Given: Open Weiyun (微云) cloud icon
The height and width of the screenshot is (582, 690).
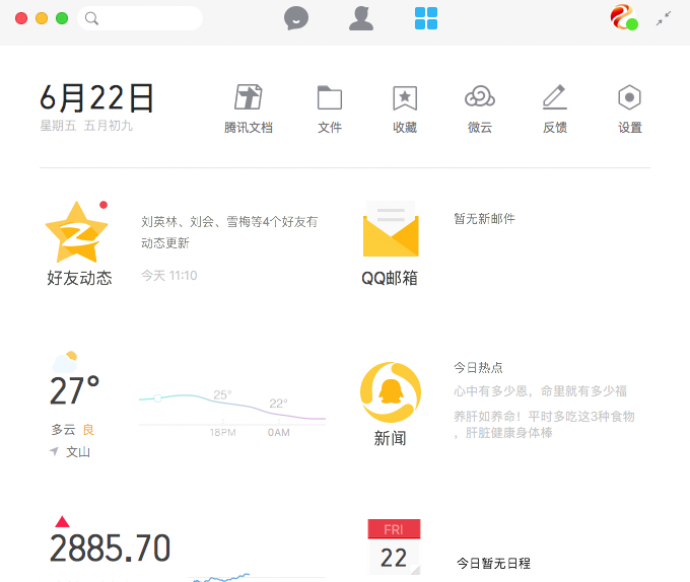Looking at the screenshot, I should tap(480, 96).
